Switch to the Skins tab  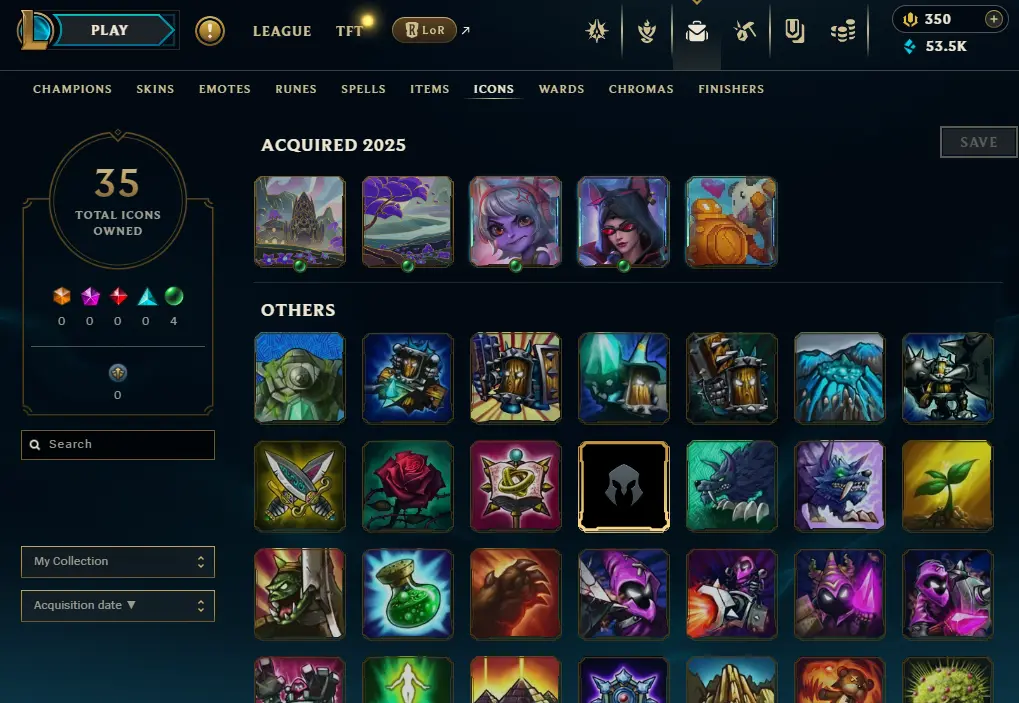[155, 89]
